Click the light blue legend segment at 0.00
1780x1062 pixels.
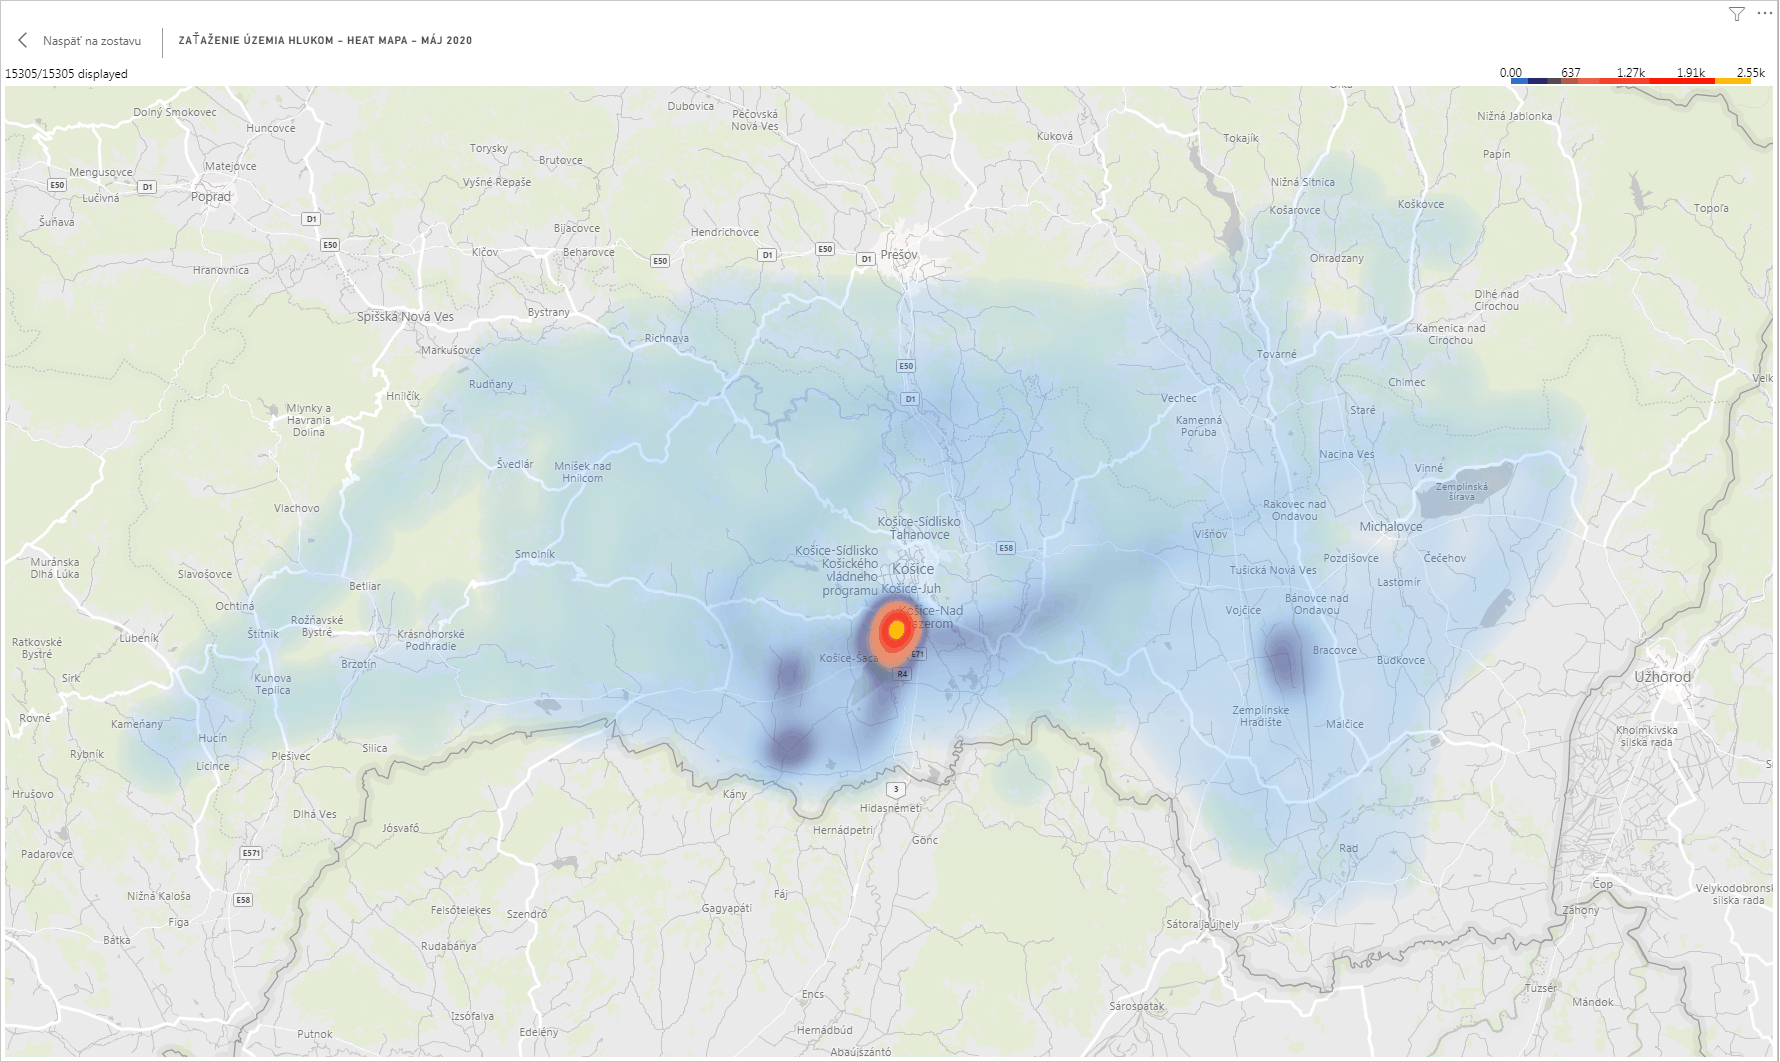coord(1518,80)
